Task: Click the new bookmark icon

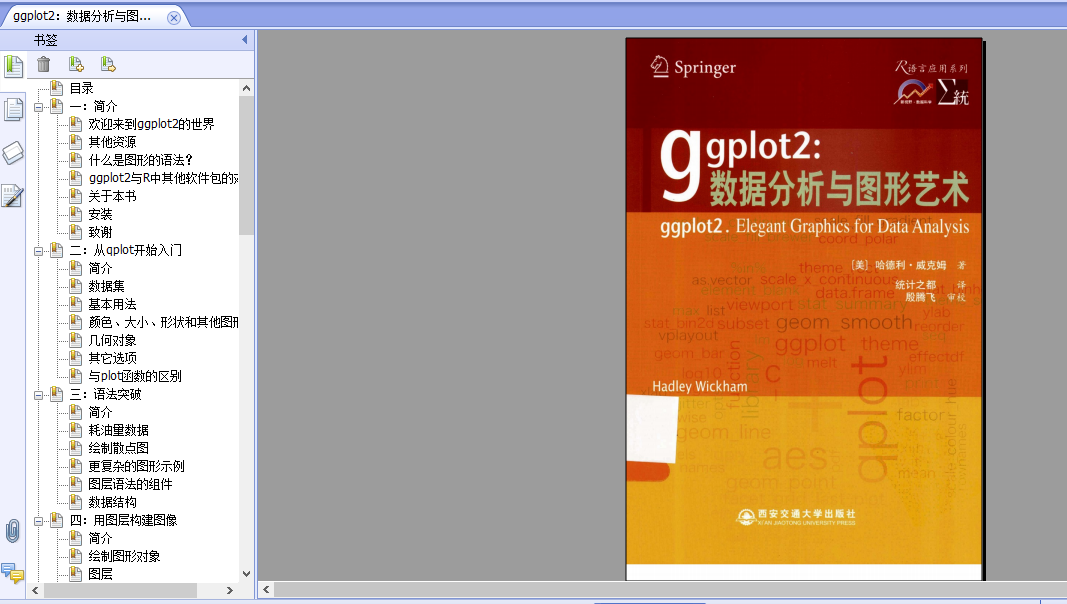Action: pos(76,64)
